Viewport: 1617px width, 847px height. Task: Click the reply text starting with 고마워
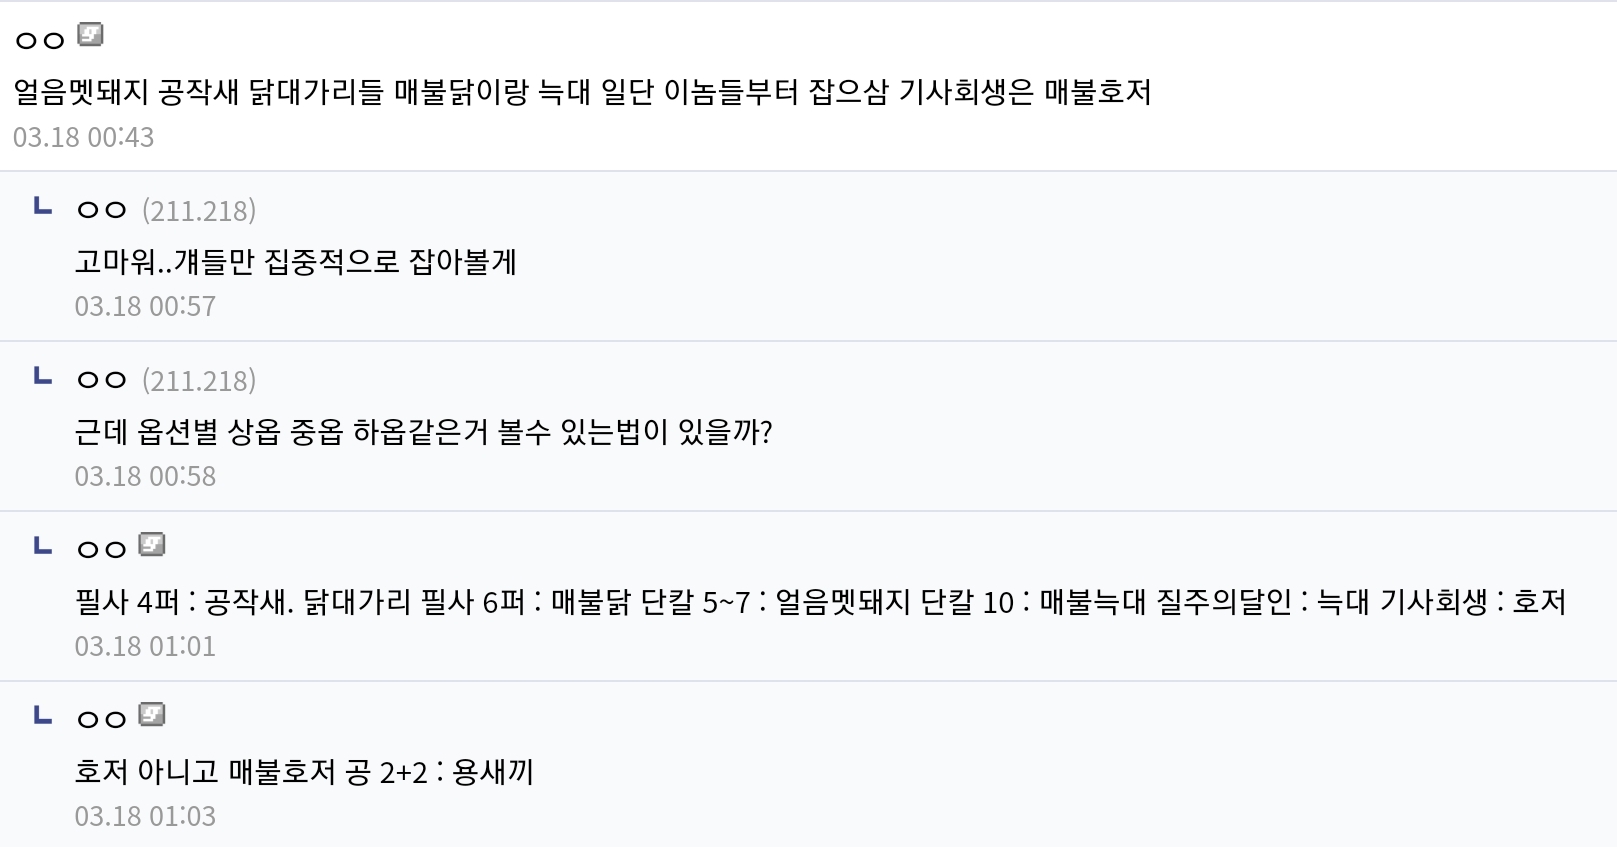tap(296, 262)
